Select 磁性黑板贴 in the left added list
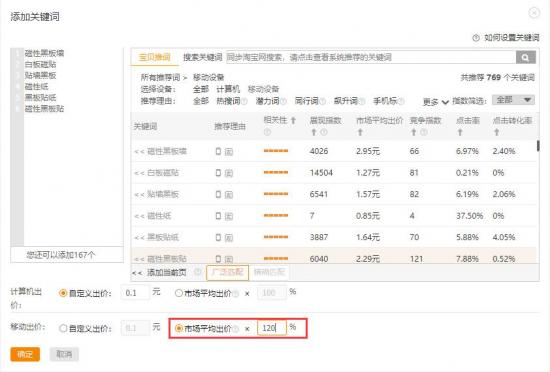The image size is (550, 372). pyautogui.click(x=44, y=109)
